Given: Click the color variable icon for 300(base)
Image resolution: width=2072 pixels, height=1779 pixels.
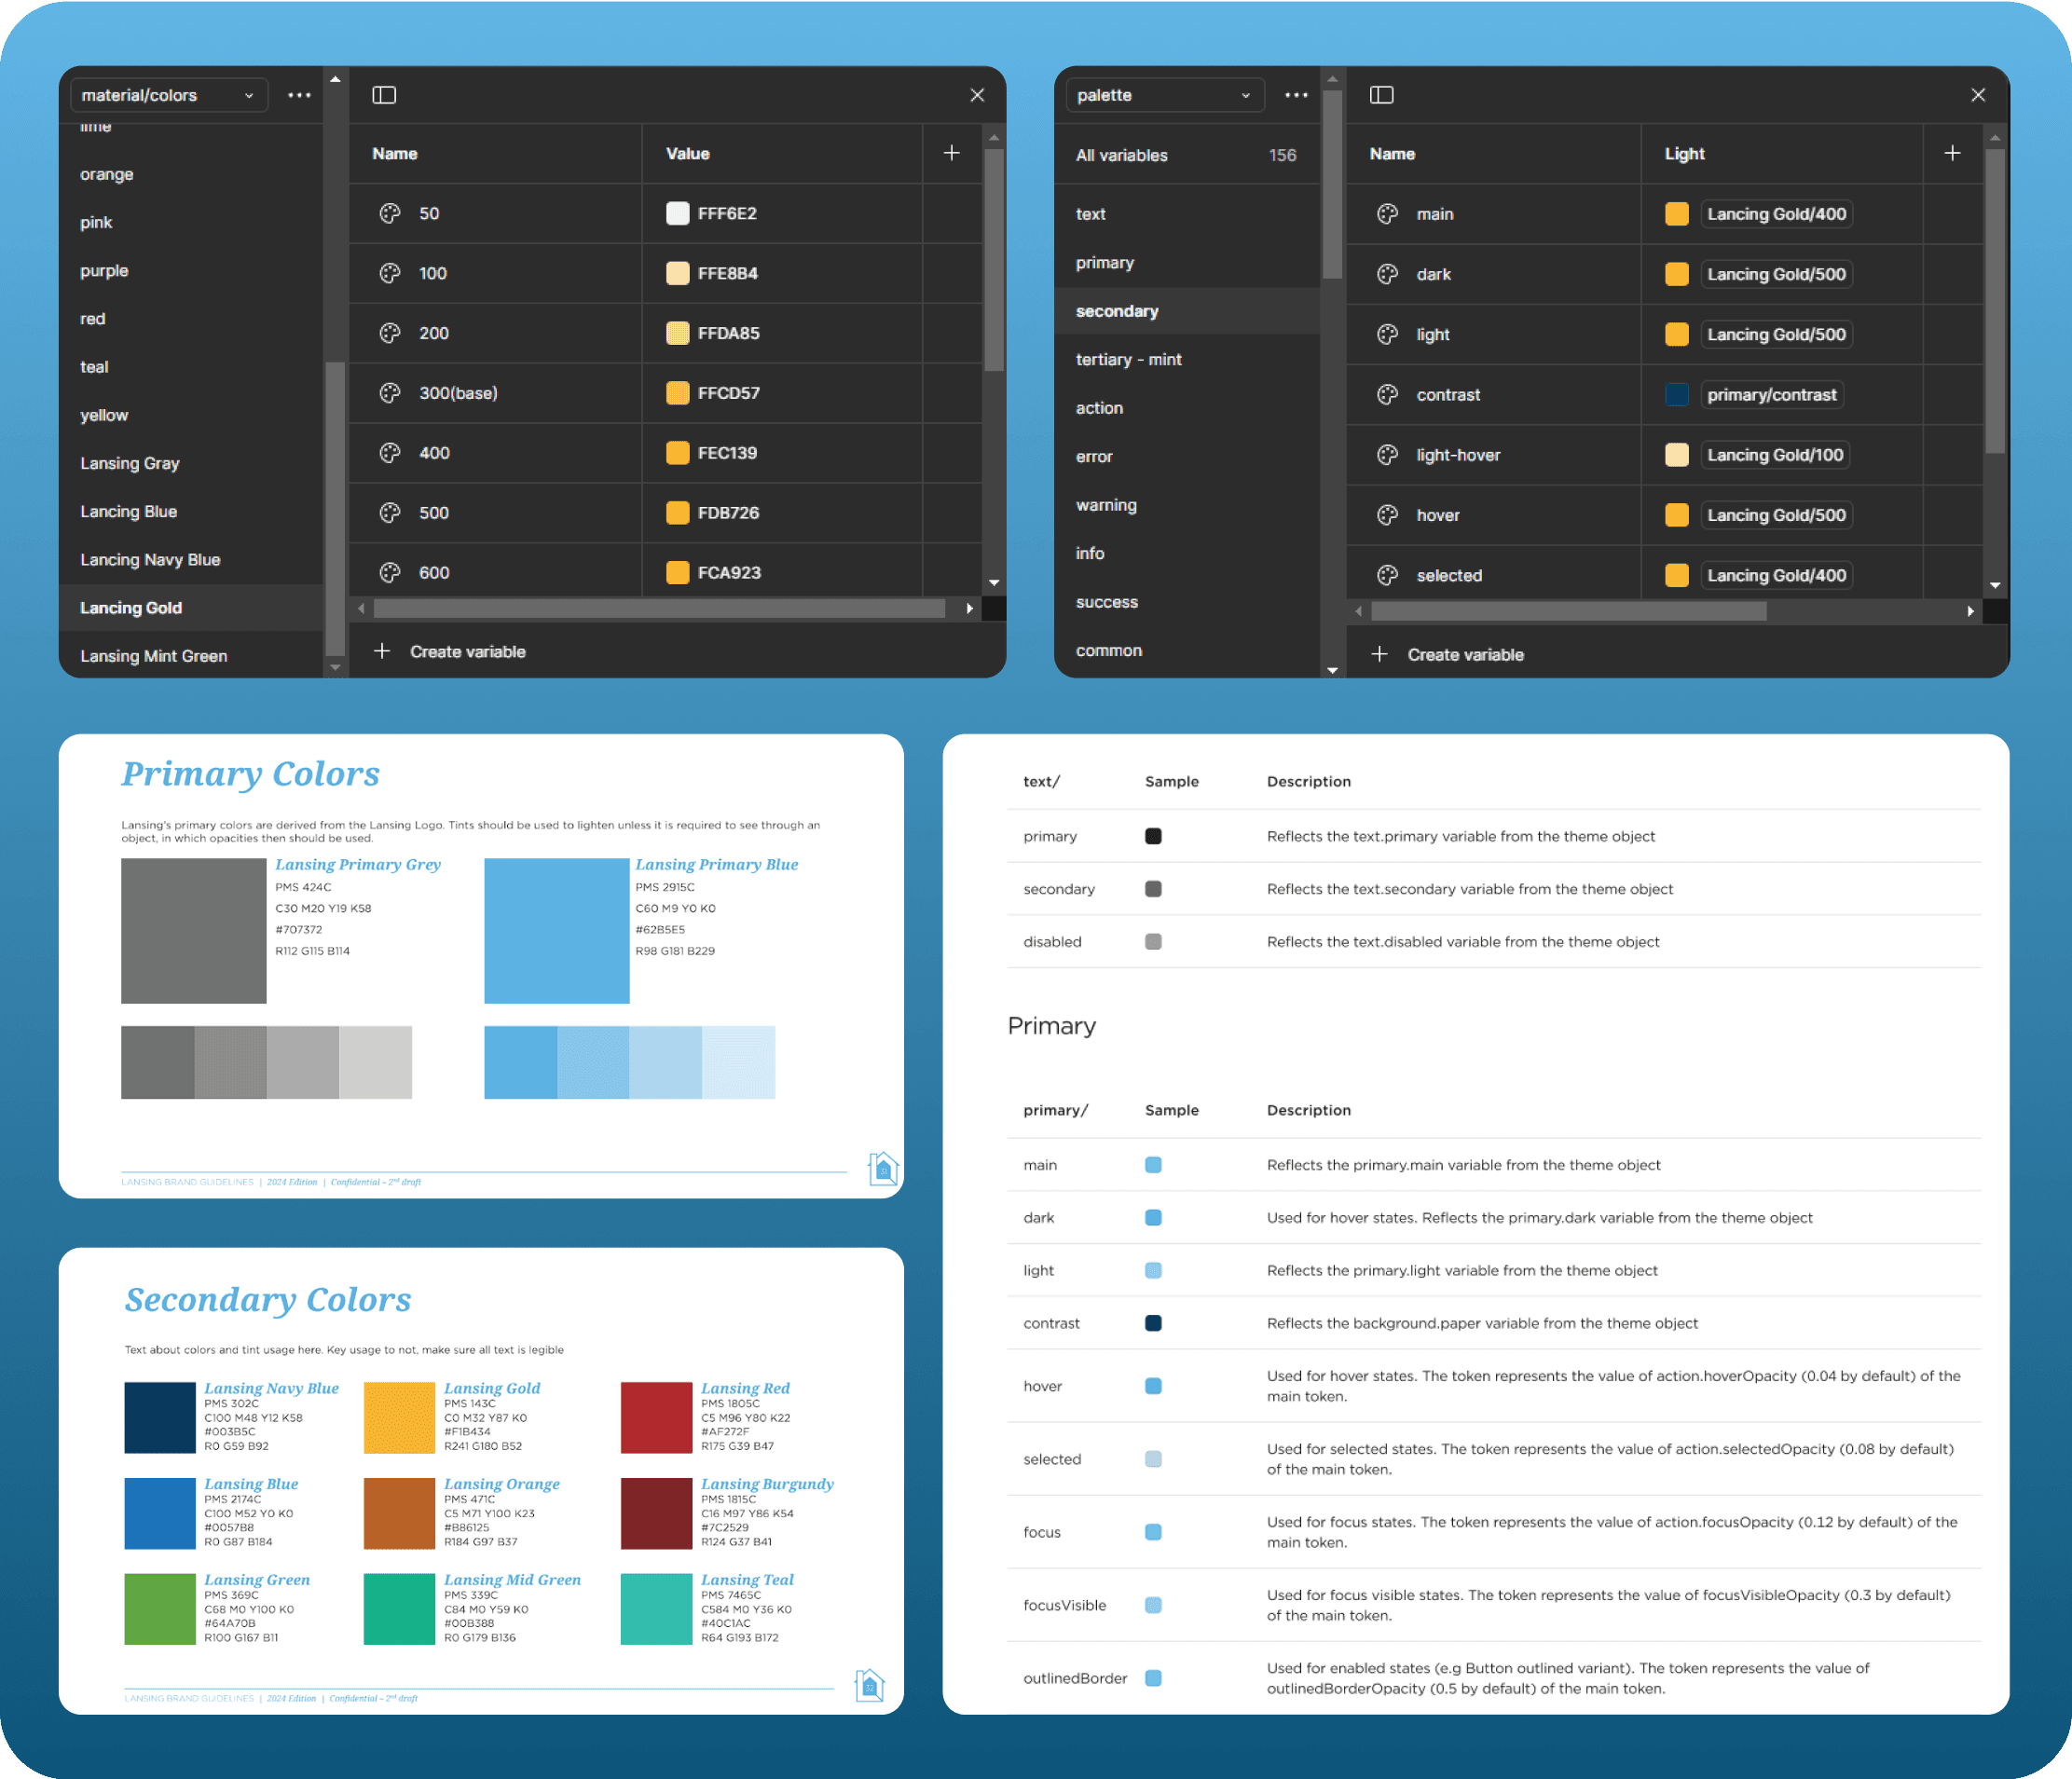Looking at the screenshot, I should (x=390, y=393).
